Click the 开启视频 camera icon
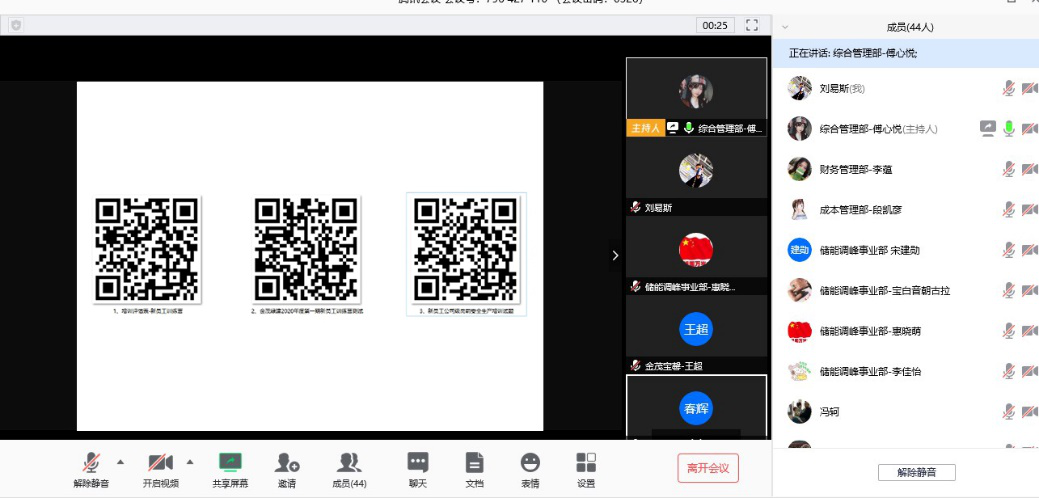Screen dimensions: 1039x498 (x=161, y=462)
